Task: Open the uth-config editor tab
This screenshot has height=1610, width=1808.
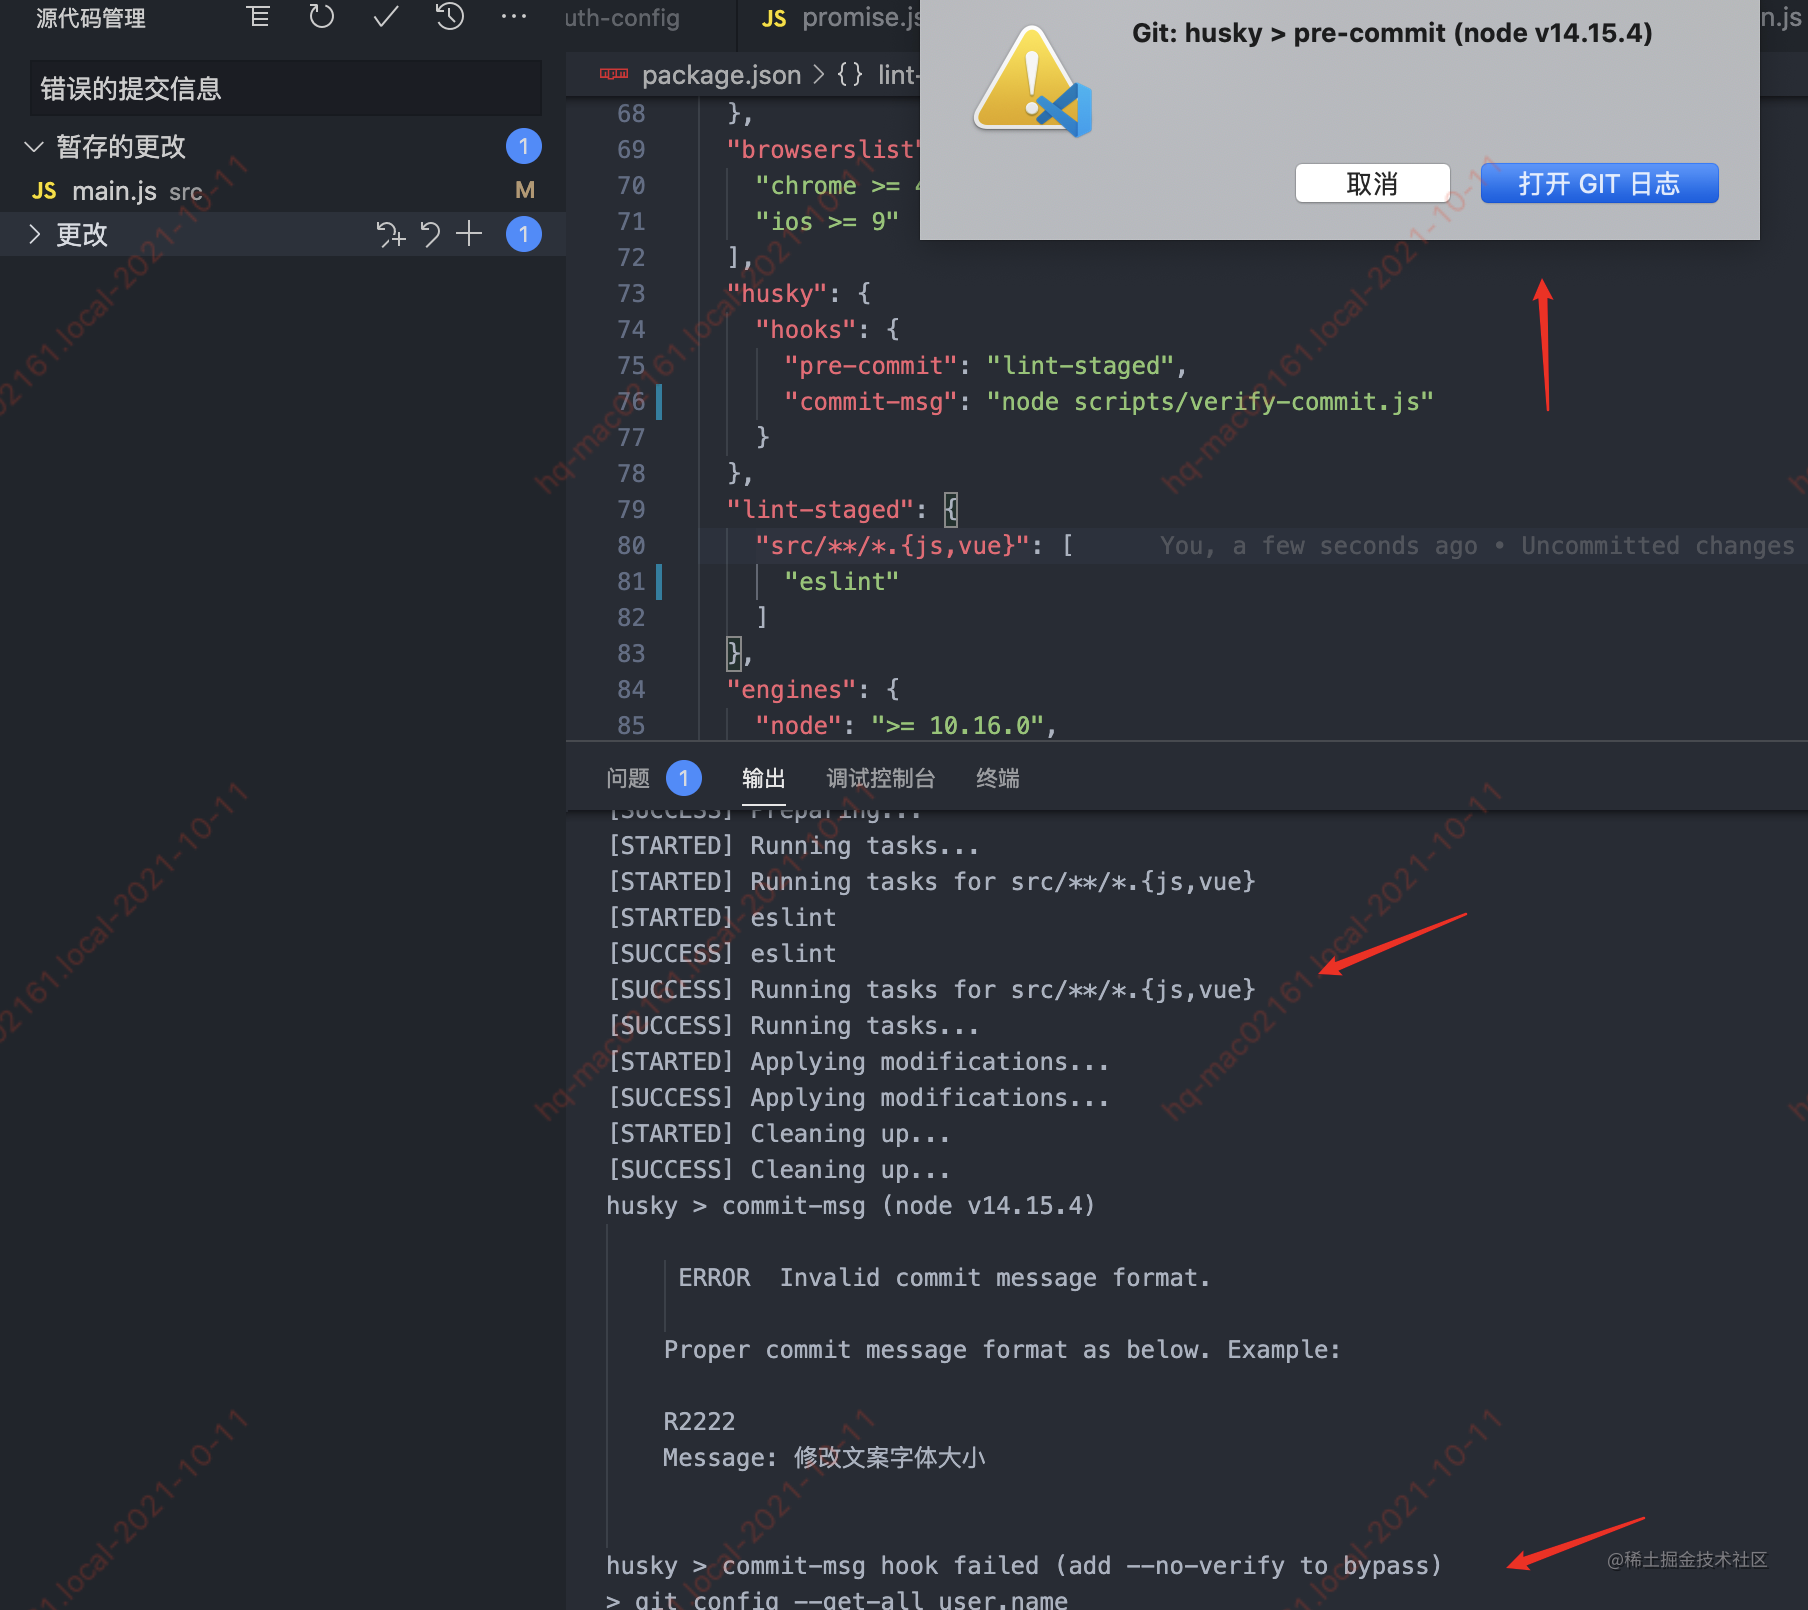Action: pos(622,18)
